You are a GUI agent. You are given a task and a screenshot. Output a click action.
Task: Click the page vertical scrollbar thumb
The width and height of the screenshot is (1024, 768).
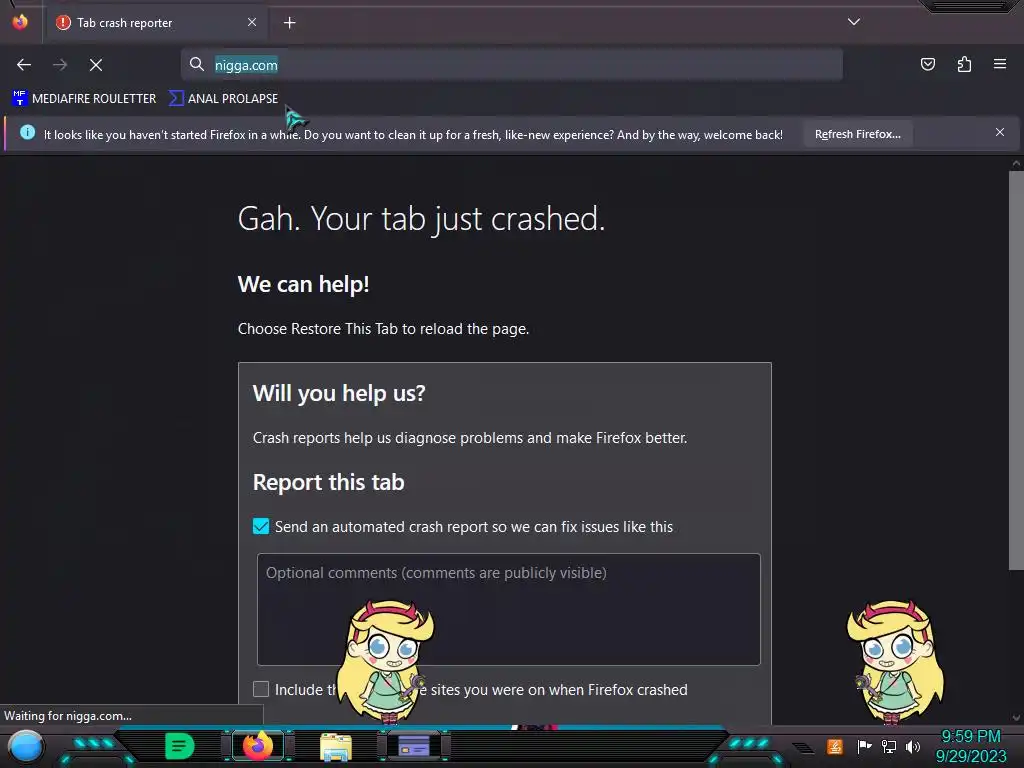pyautogui.click(x=1016, y=370)
